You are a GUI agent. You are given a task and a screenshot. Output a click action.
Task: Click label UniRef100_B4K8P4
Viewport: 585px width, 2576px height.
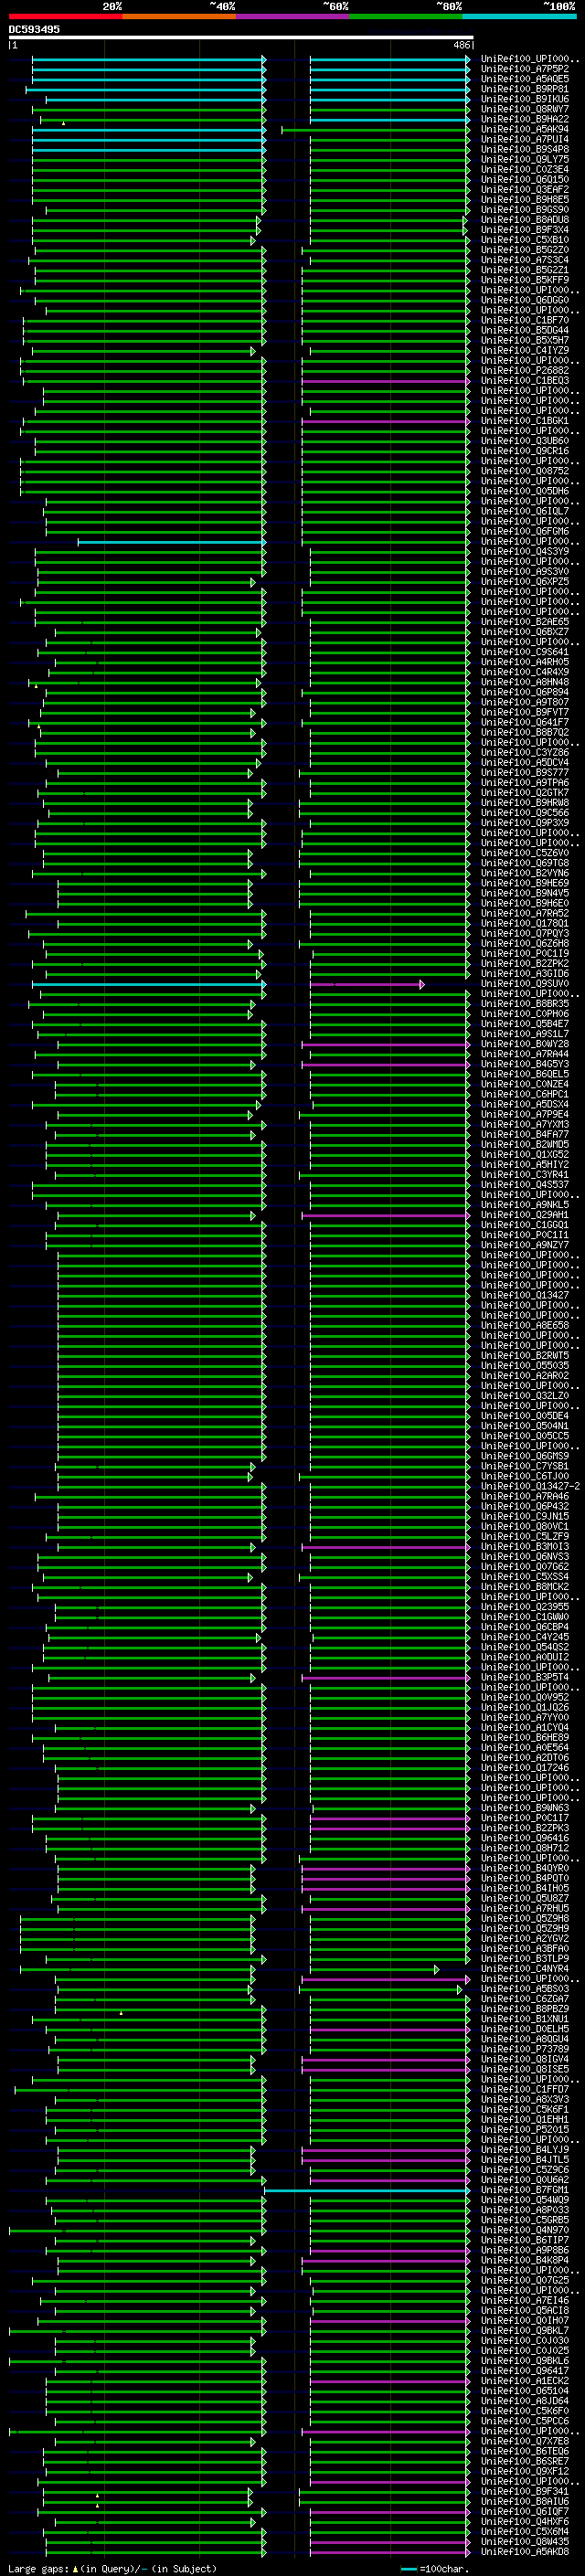(x=525, y=2260)
